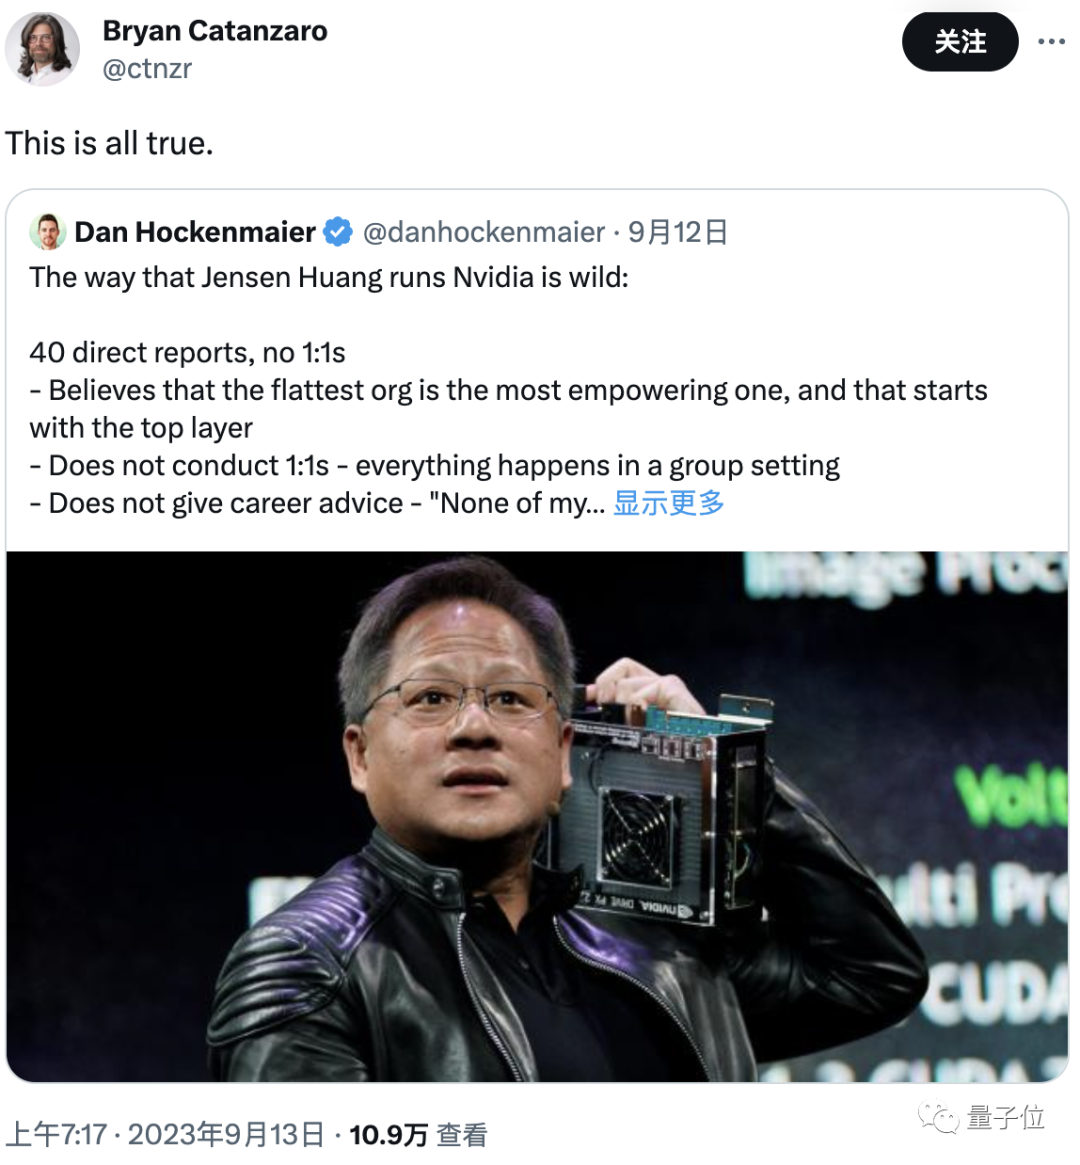The image size is (1080, 1165).
Task: Click the 量子位 watermark text
Action: coord(1006,1117)
